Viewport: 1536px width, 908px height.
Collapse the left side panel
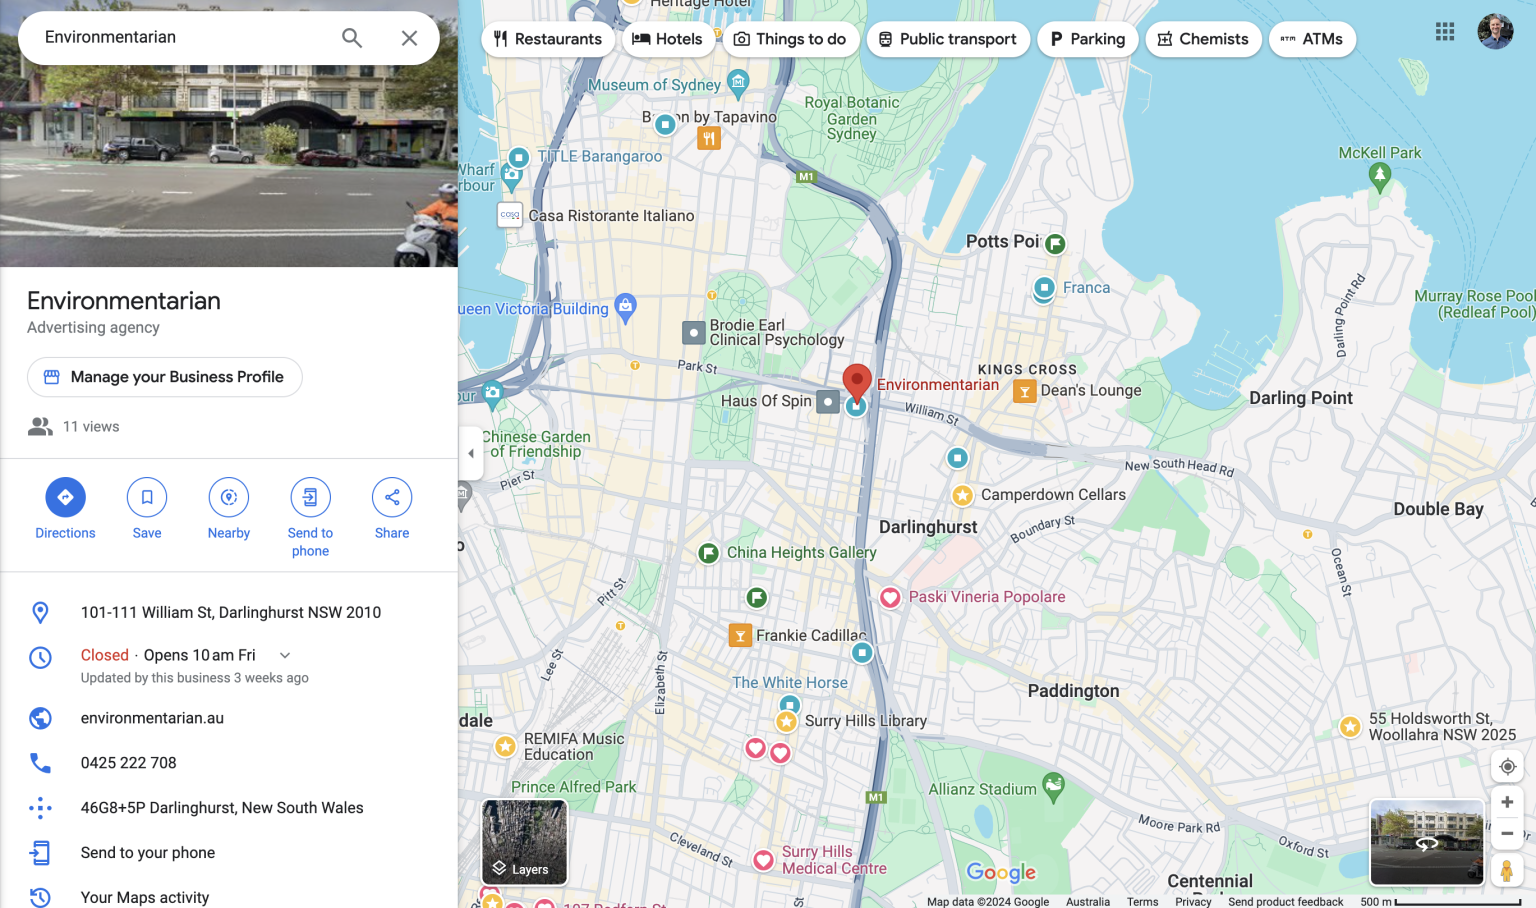471,453
